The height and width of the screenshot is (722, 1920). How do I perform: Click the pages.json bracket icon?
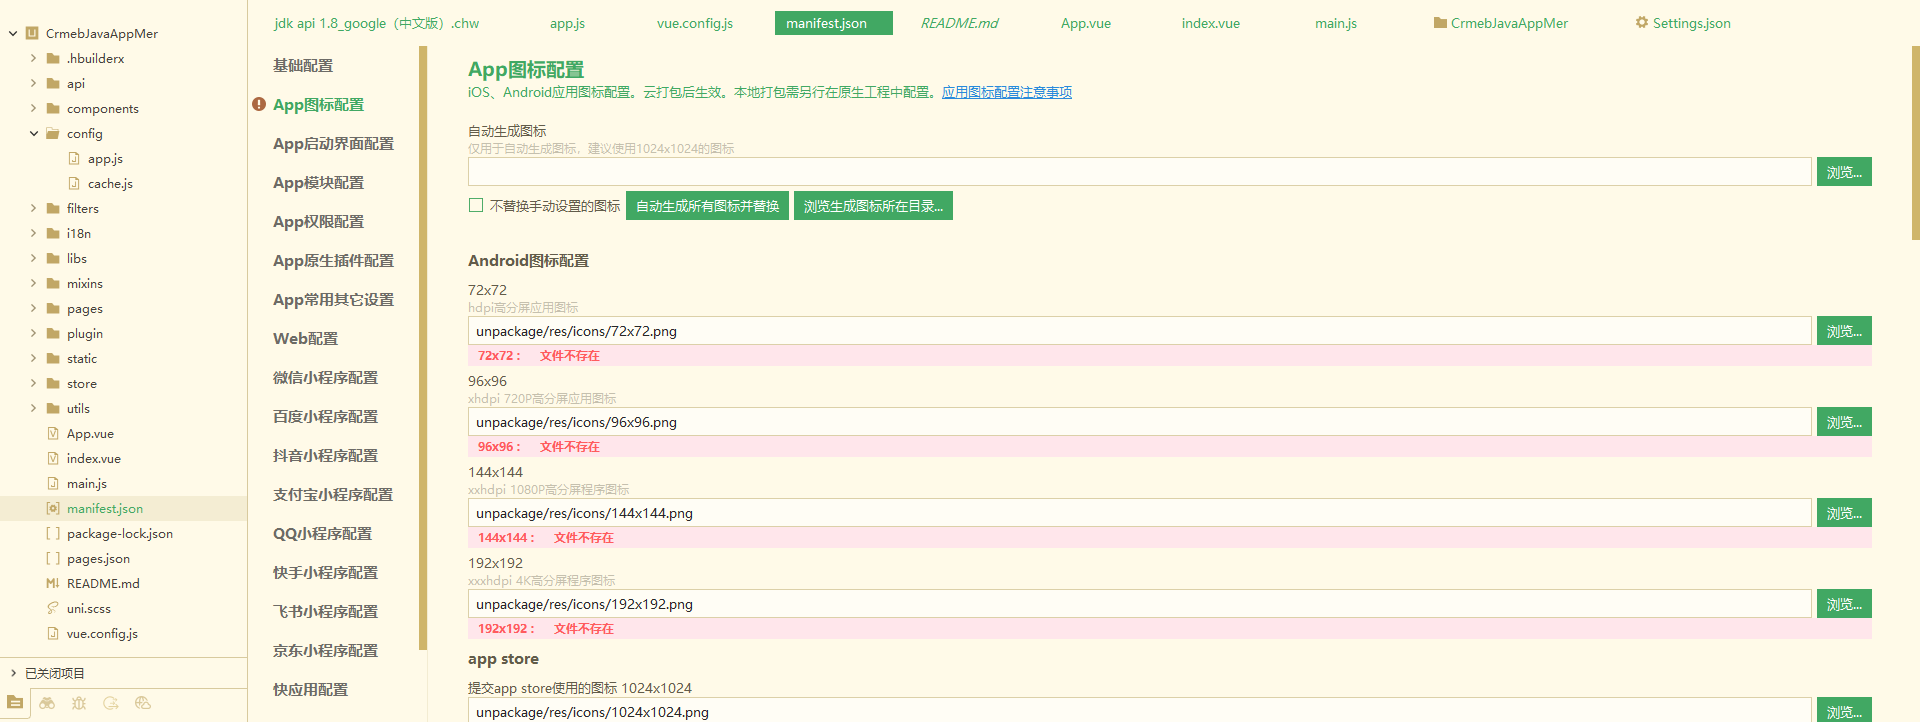coord(54,558)
